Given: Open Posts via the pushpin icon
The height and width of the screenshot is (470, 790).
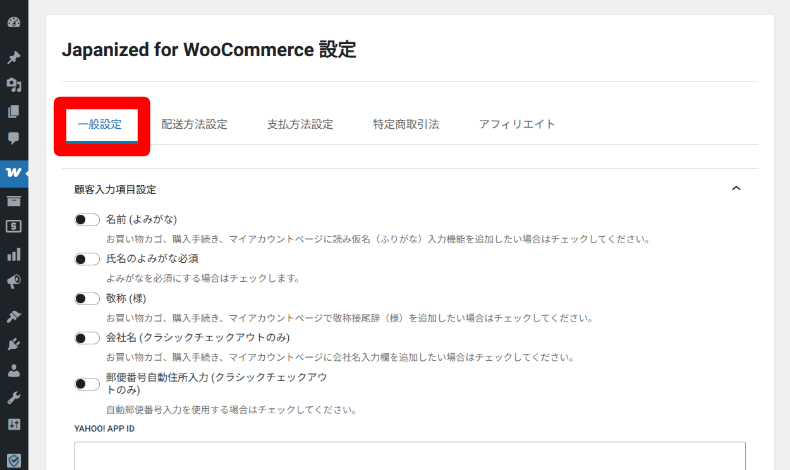Looking at the screenshot, I should pos(14,57).
